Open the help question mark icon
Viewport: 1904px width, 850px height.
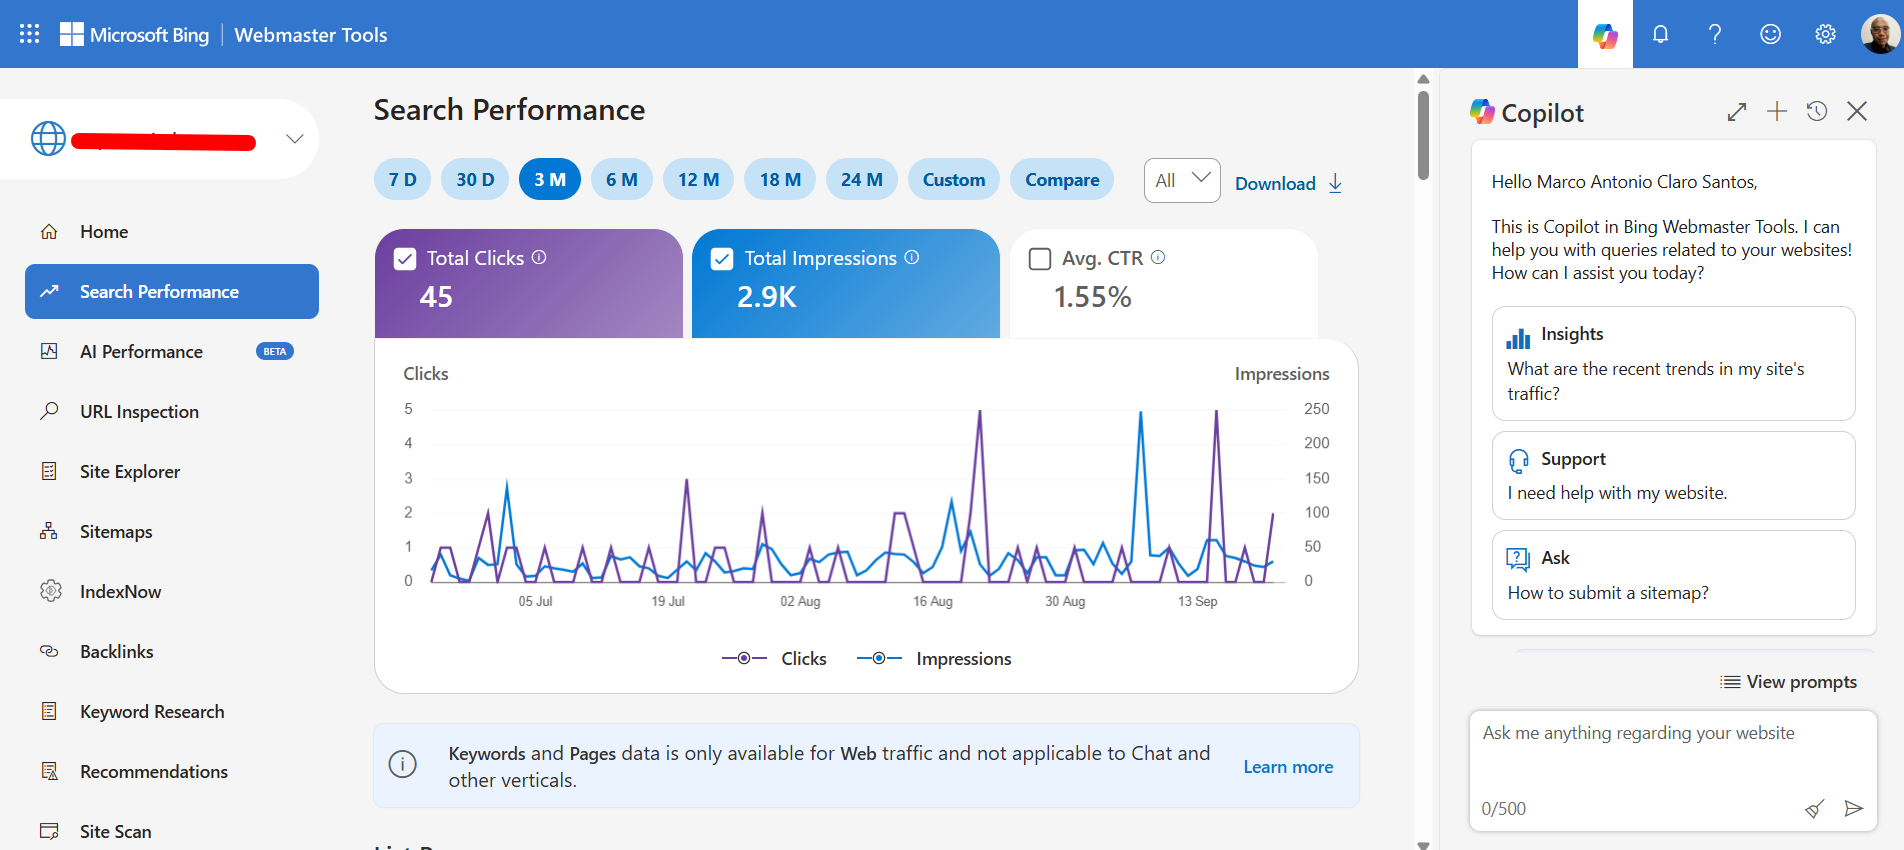pyautogui.click(x=1715, y=34)
